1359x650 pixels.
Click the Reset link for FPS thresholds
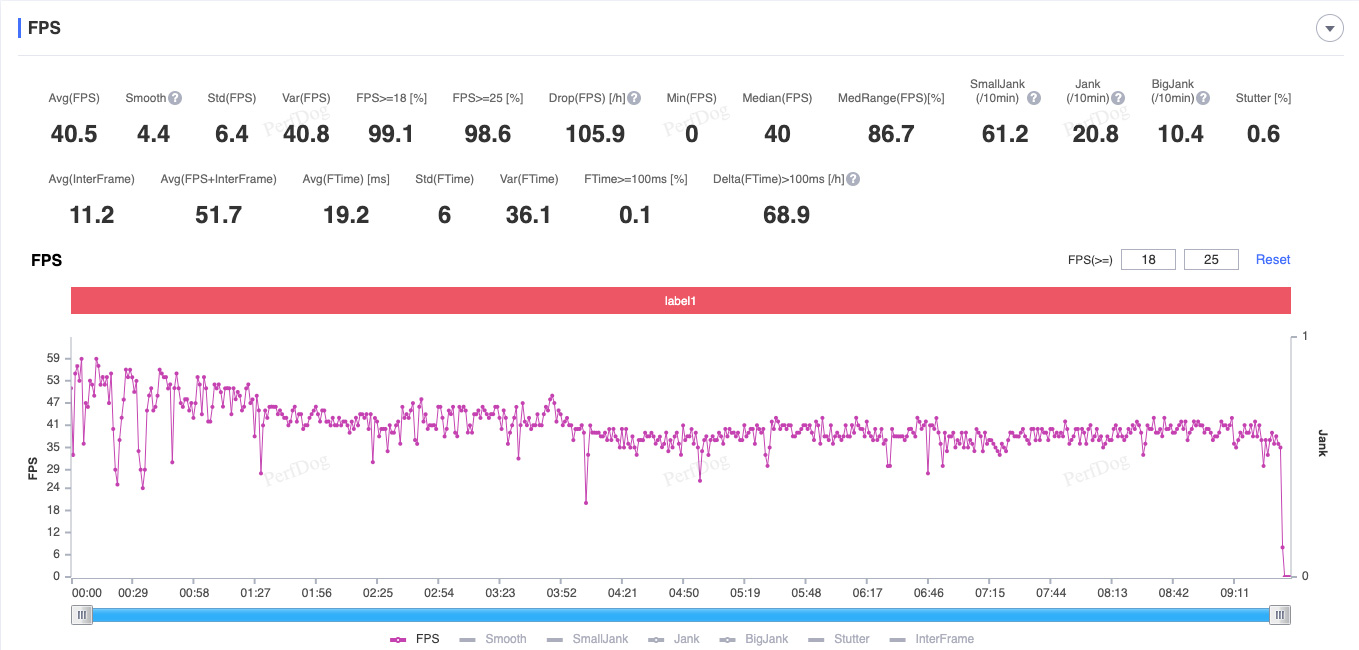coord(1273,260)
